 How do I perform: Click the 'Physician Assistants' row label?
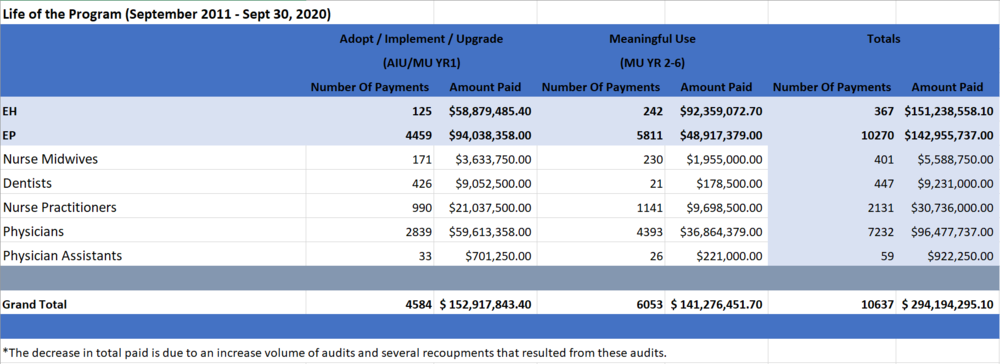[x=62, y=256]
